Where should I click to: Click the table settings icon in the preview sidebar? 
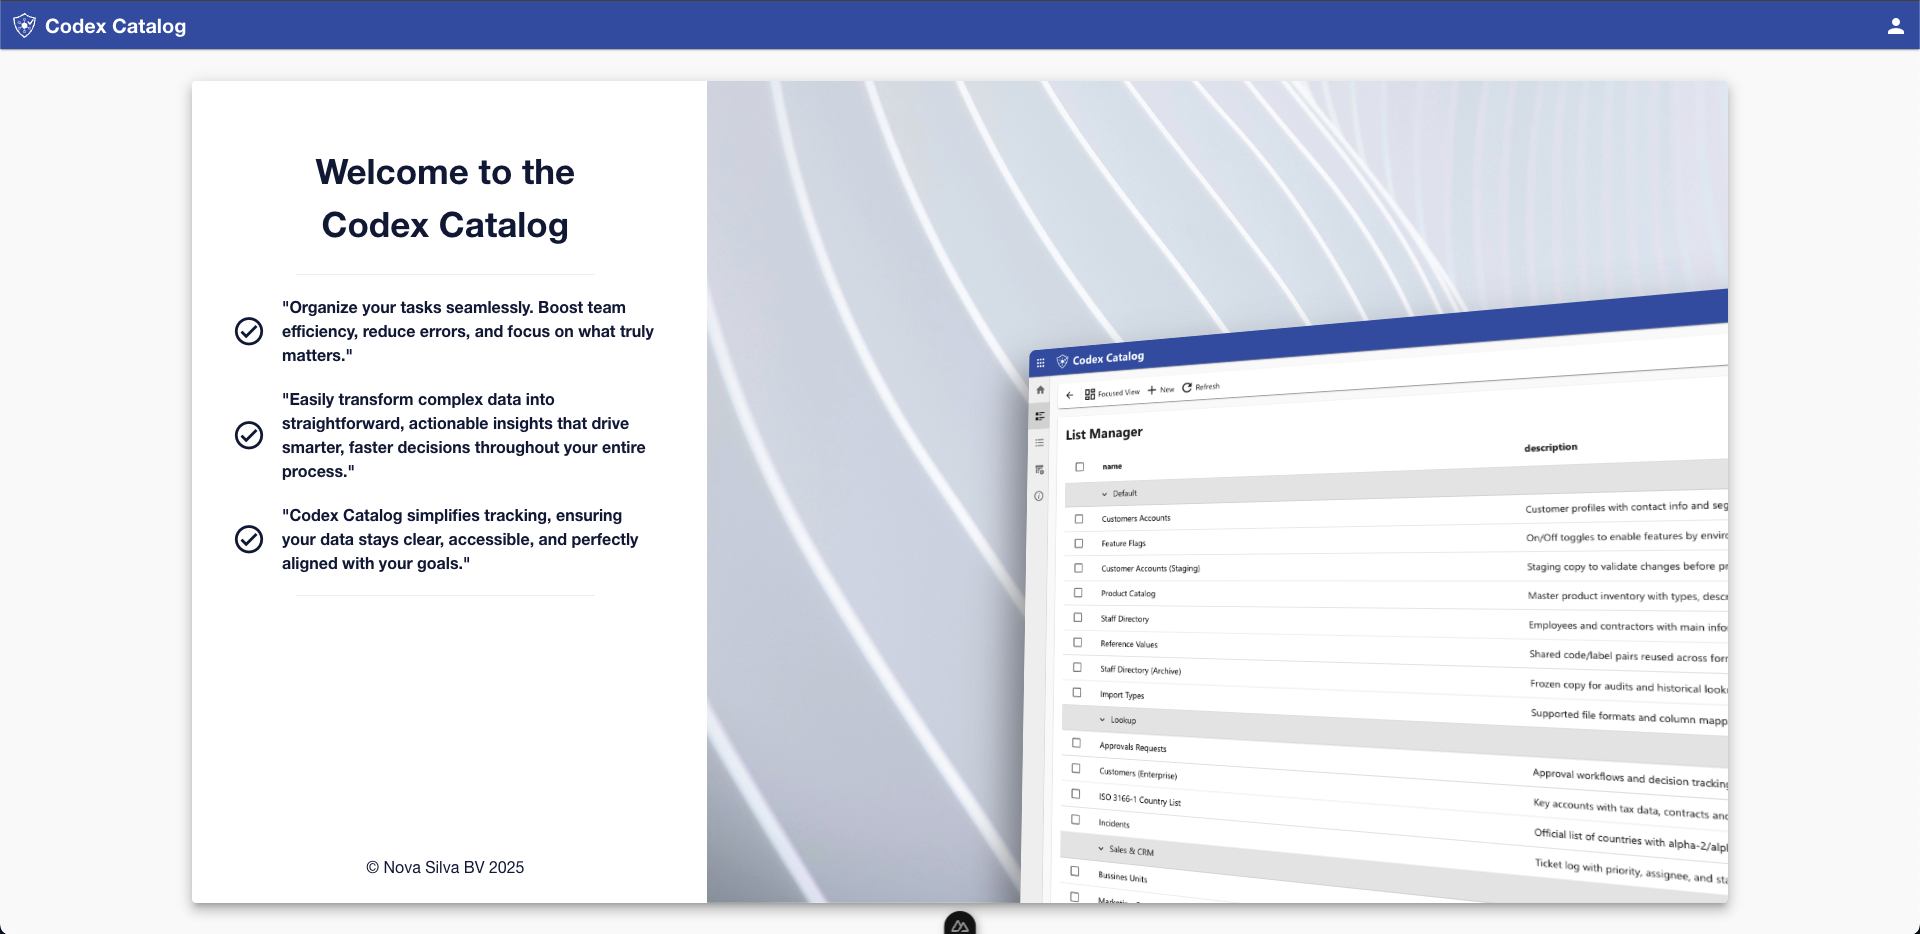[1039, 469]
